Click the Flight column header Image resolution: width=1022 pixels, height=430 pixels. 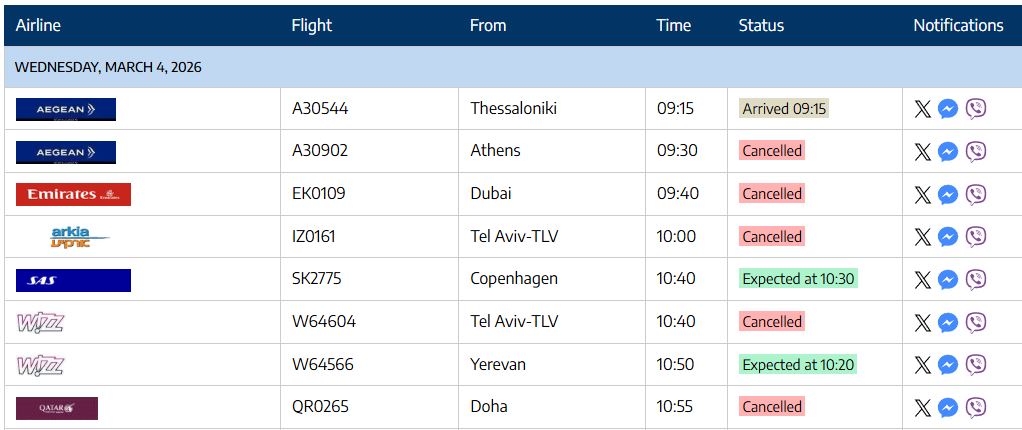311,25
